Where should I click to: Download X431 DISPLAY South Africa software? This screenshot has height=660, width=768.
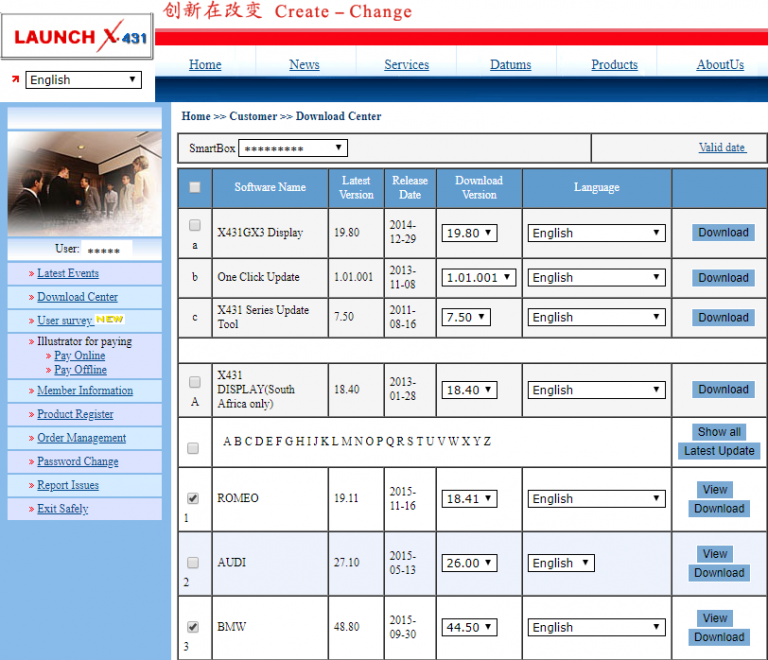(723, 389)
